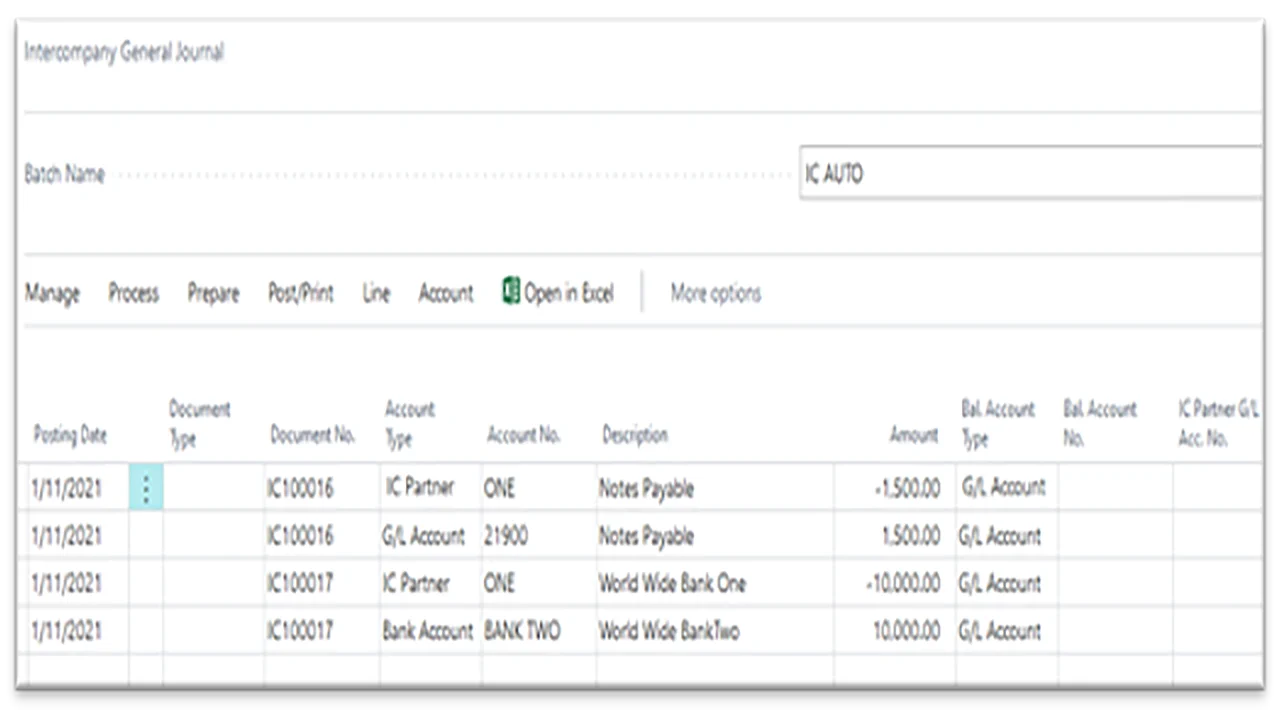Open the Post/Print menu
This screenshot has width=1280, height=720.
pyautogui.click(x=301, y=294)
